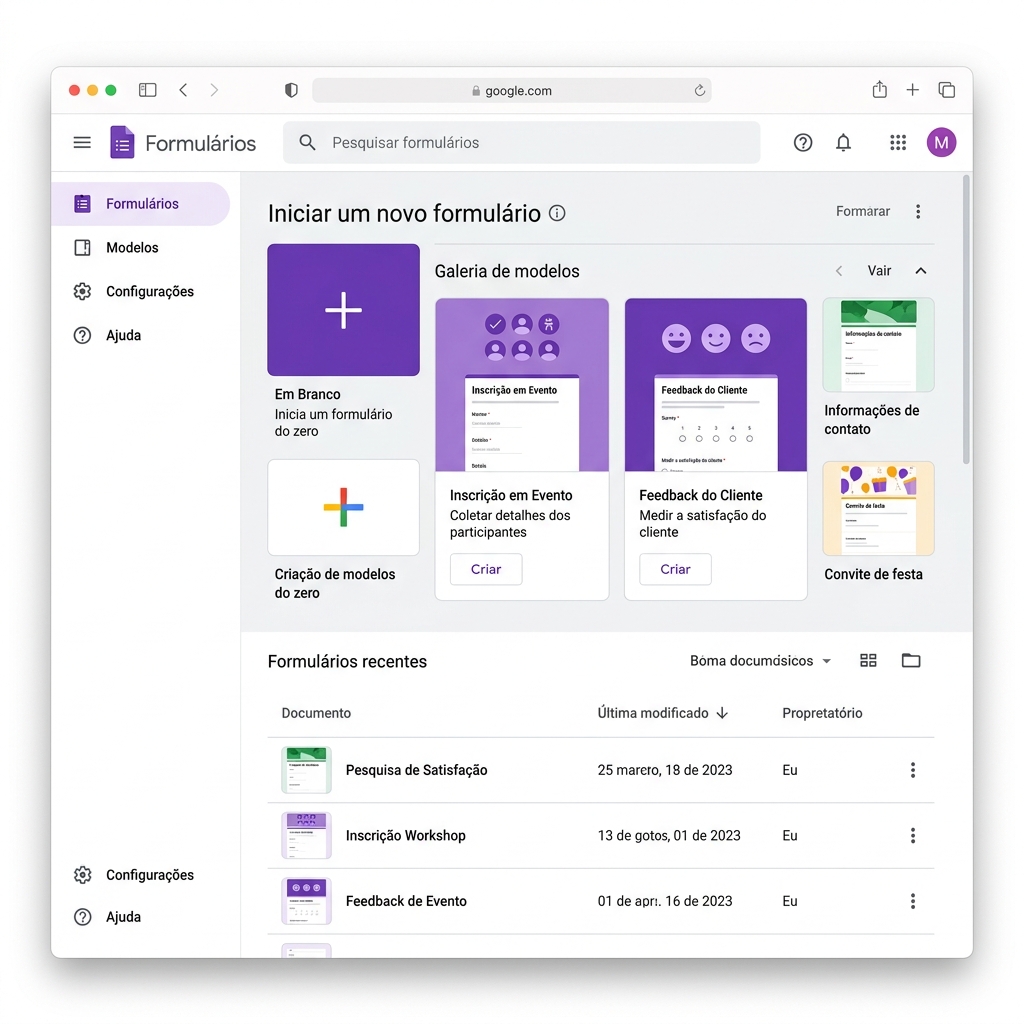Open the Boma documdsicos owner filter dropdown
The image size is (1024, 1024).
(760, 661)
